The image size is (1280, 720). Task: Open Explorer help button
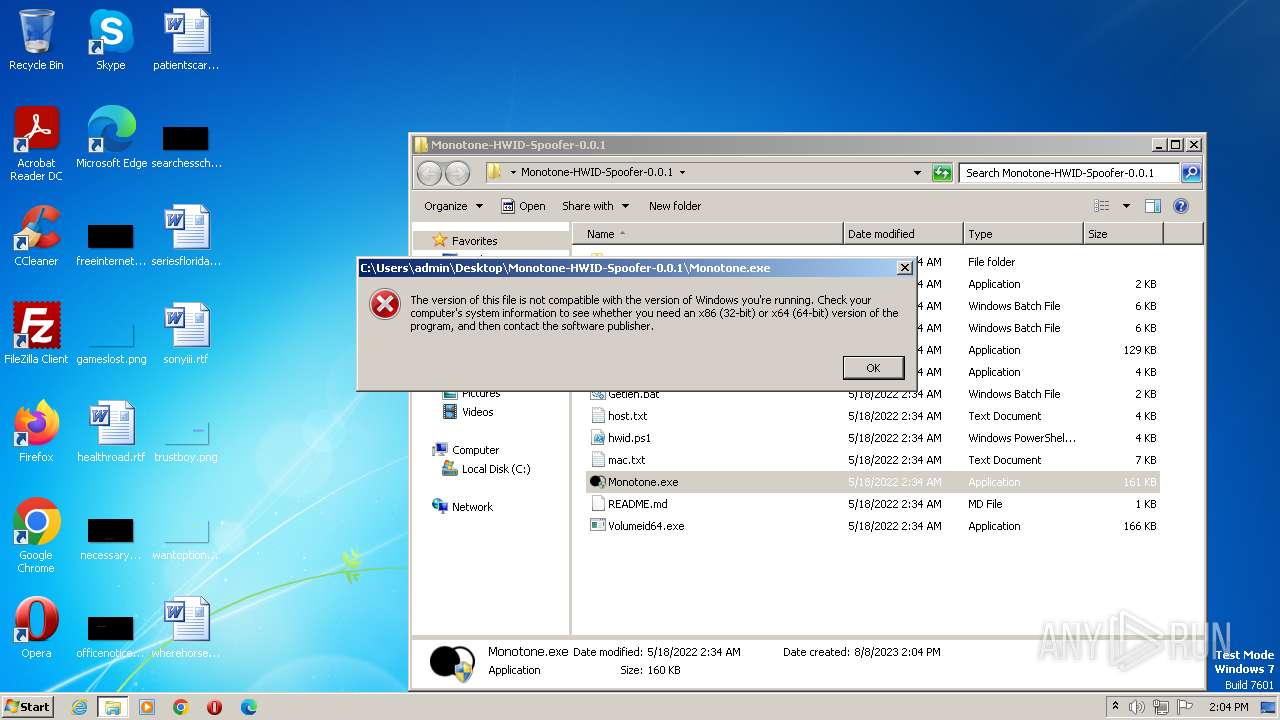[1180, 206]
